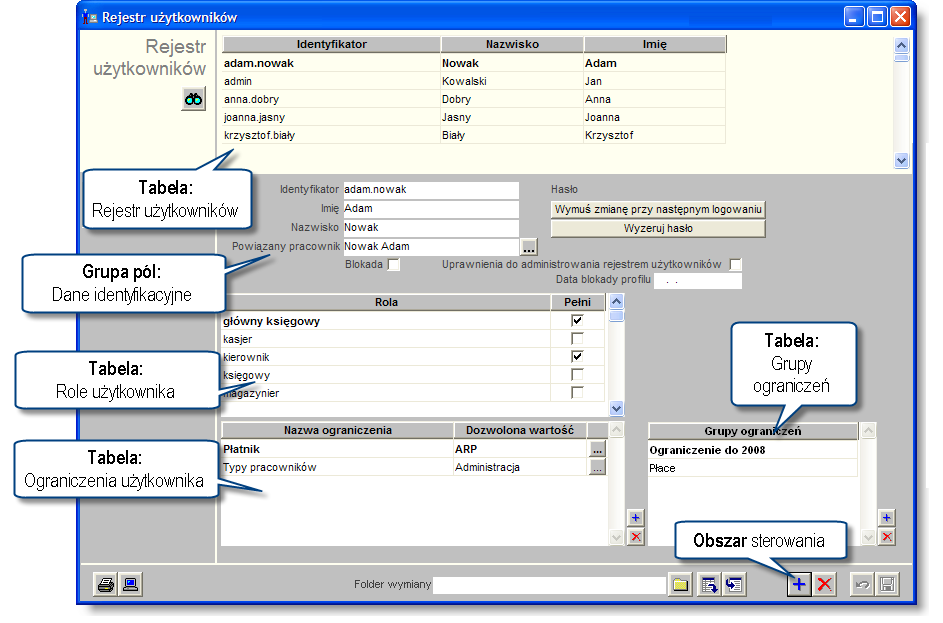Select the adam.nowak user row

pos(474,63)
